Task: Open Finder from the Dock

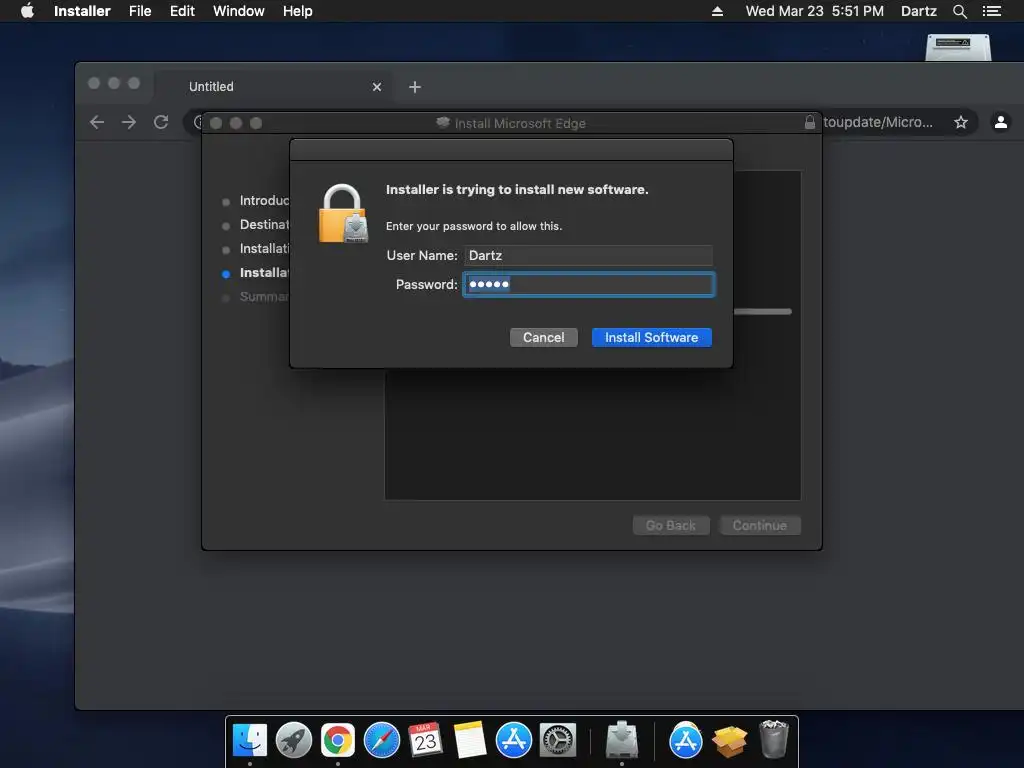Action: 249,741
